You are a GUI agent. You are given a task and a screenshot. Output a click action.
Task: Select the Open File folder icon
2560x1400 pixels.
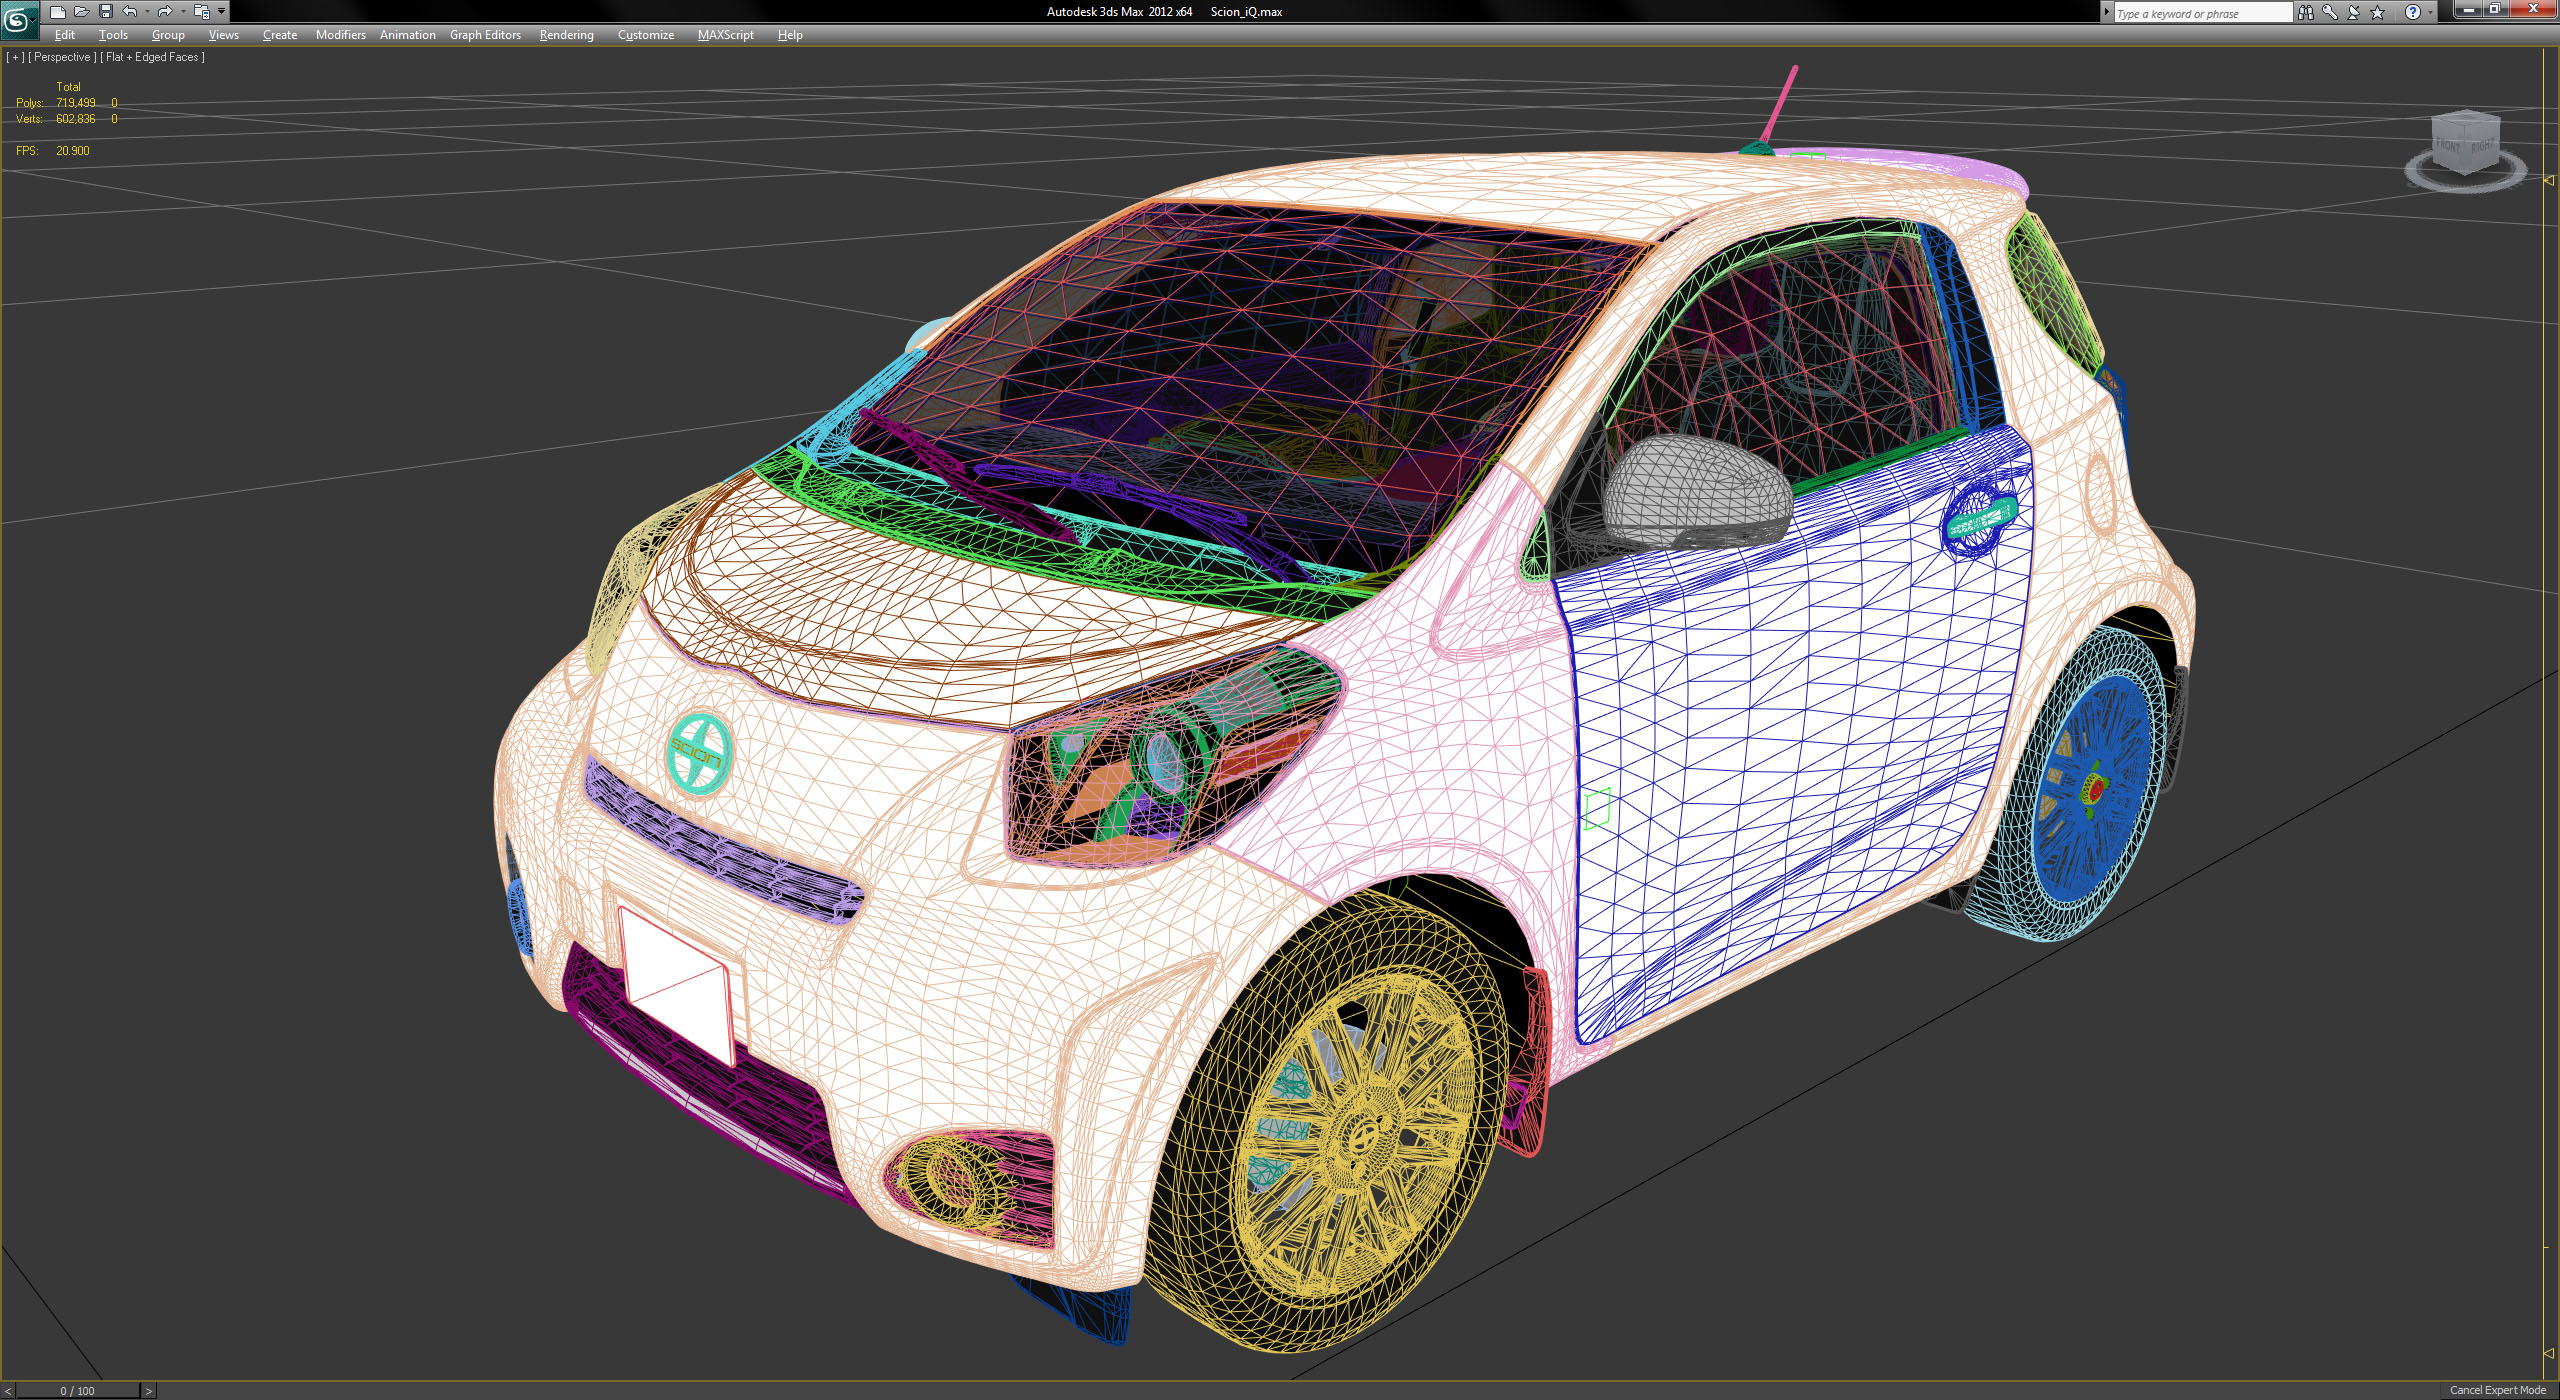click(83, 11)
